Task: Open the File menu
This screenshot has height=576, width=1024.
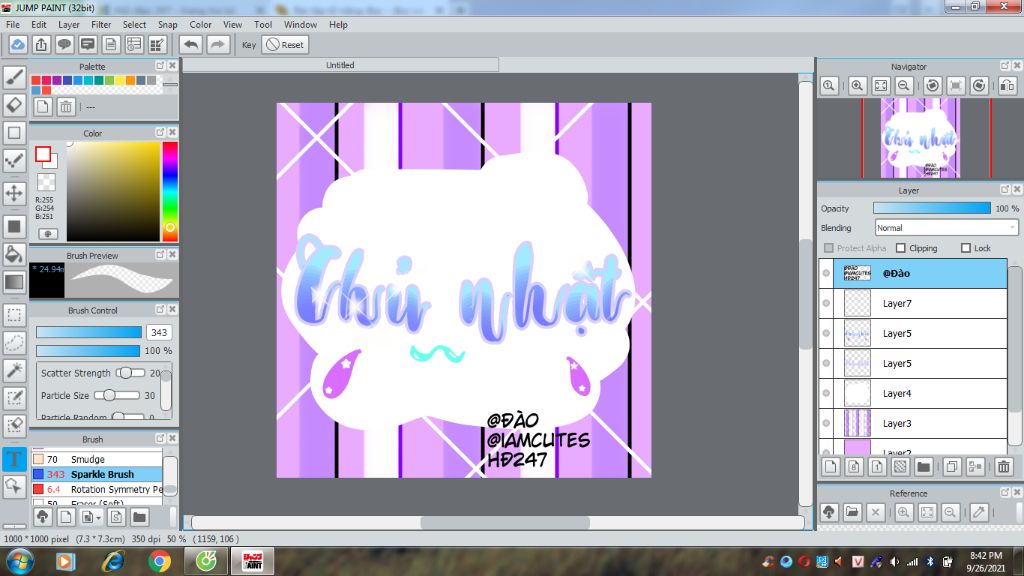Action: tap(12, 25)
